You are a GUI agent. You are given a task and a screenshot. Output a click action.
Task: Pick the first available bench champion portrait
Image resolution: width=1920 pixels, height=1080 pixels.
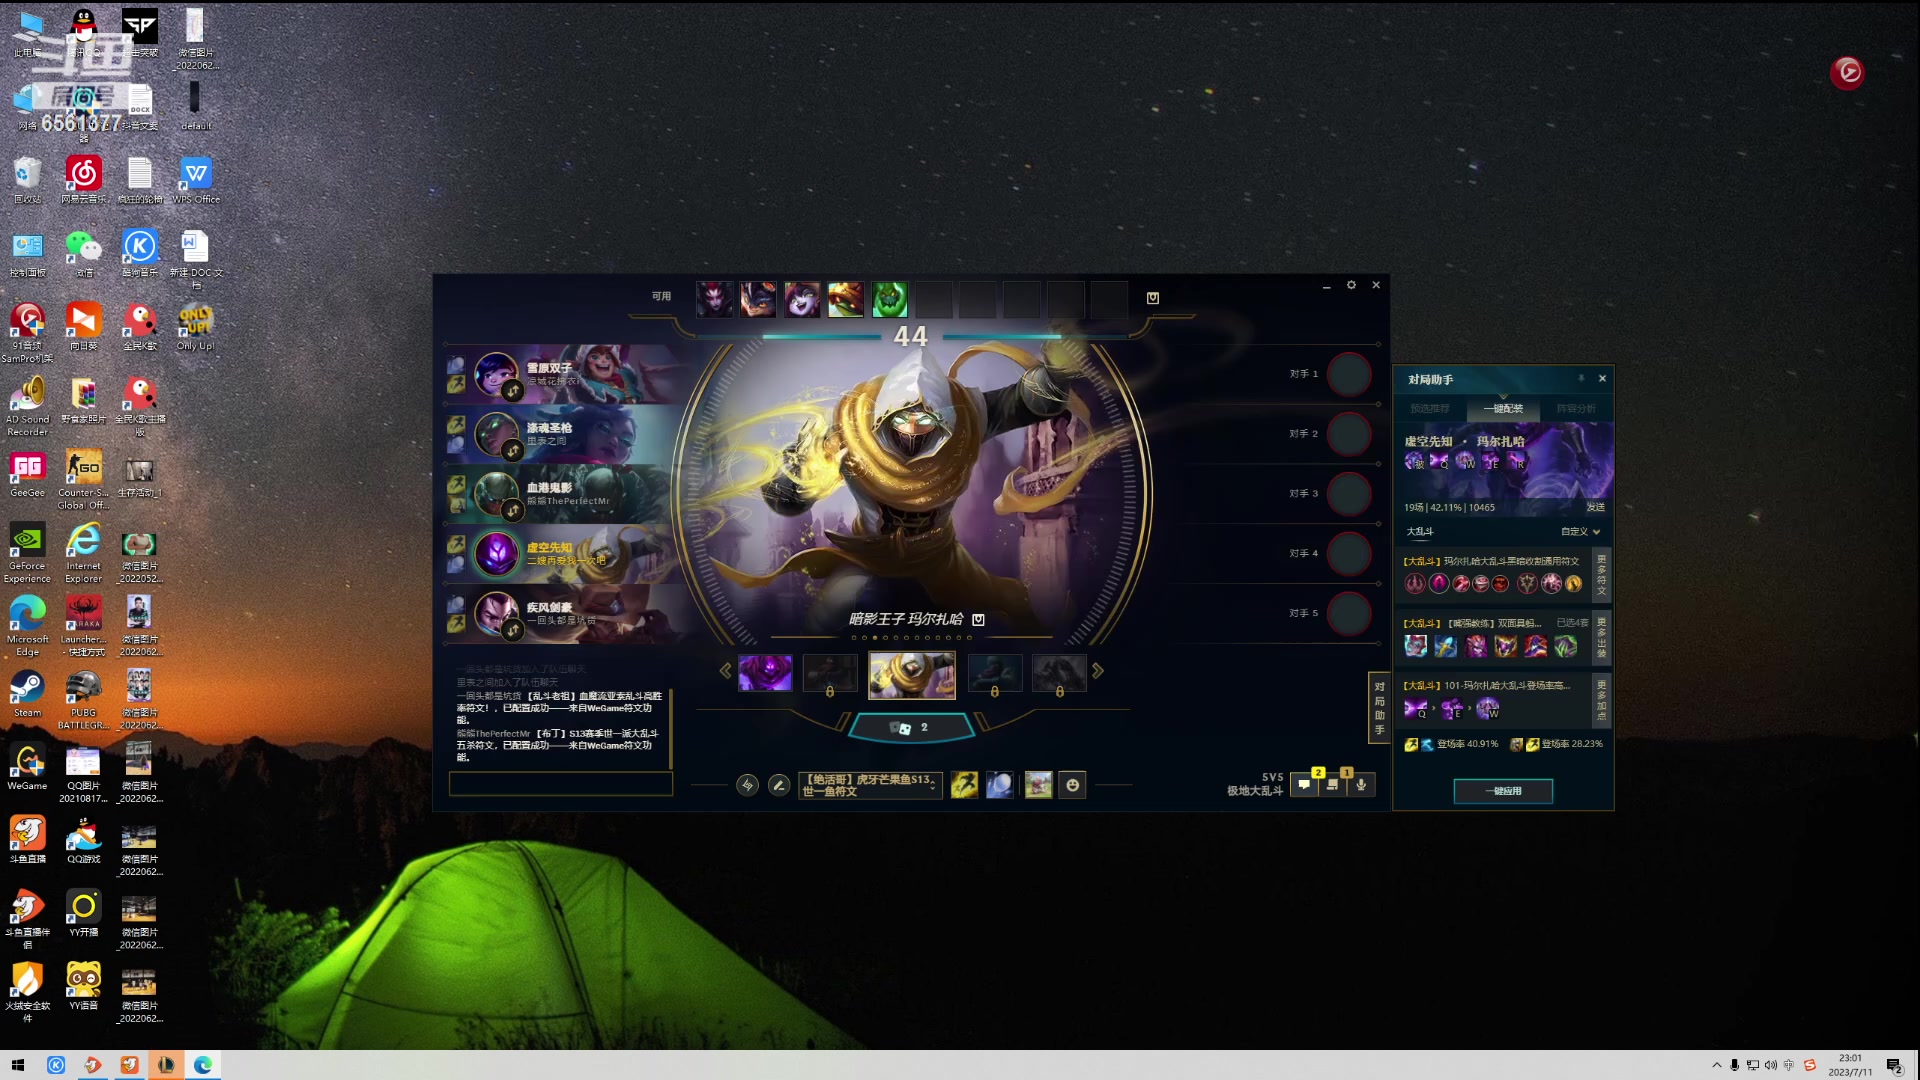(x=714, y=298)
